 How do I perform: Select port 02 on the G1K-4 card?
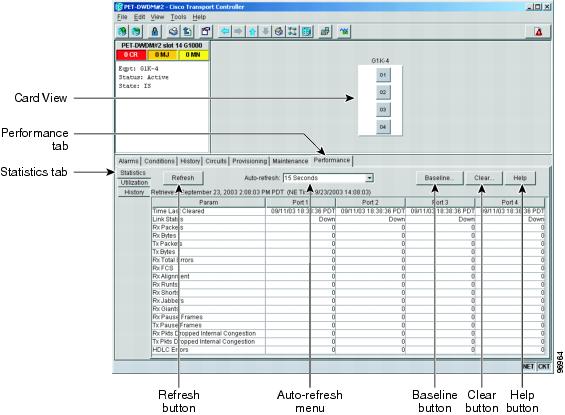(383, 92)
